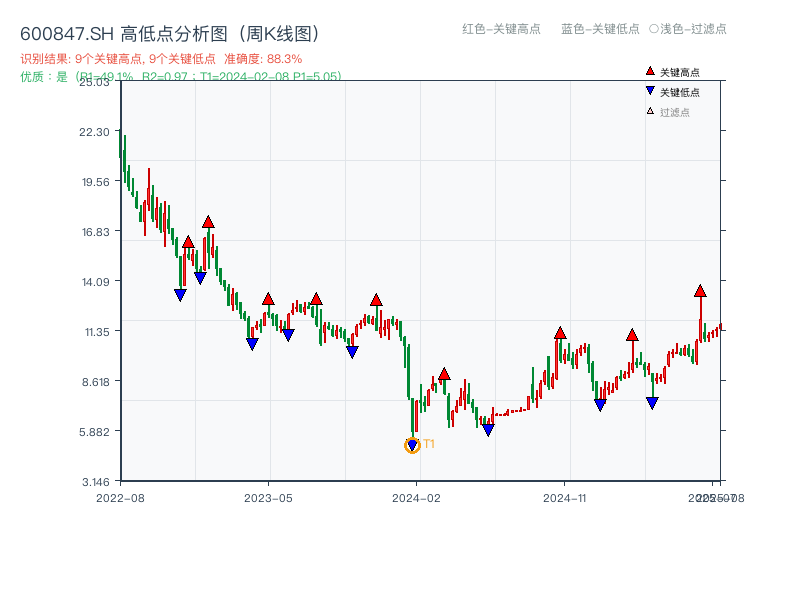Click the red 识别结果 summary text line
This screenshot has width=800, height=600.
(x=161, y=59)
